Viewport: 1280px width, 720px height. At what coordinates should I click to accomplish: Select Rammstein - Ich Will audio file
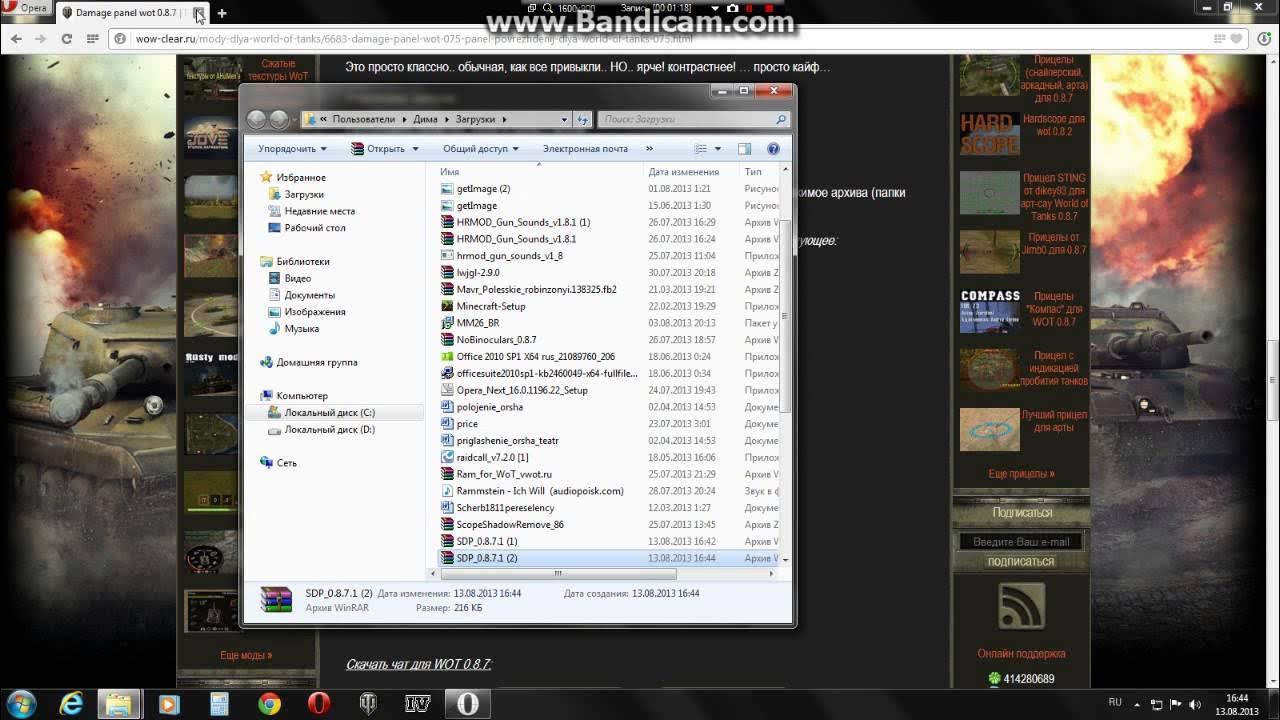[539, 491]
